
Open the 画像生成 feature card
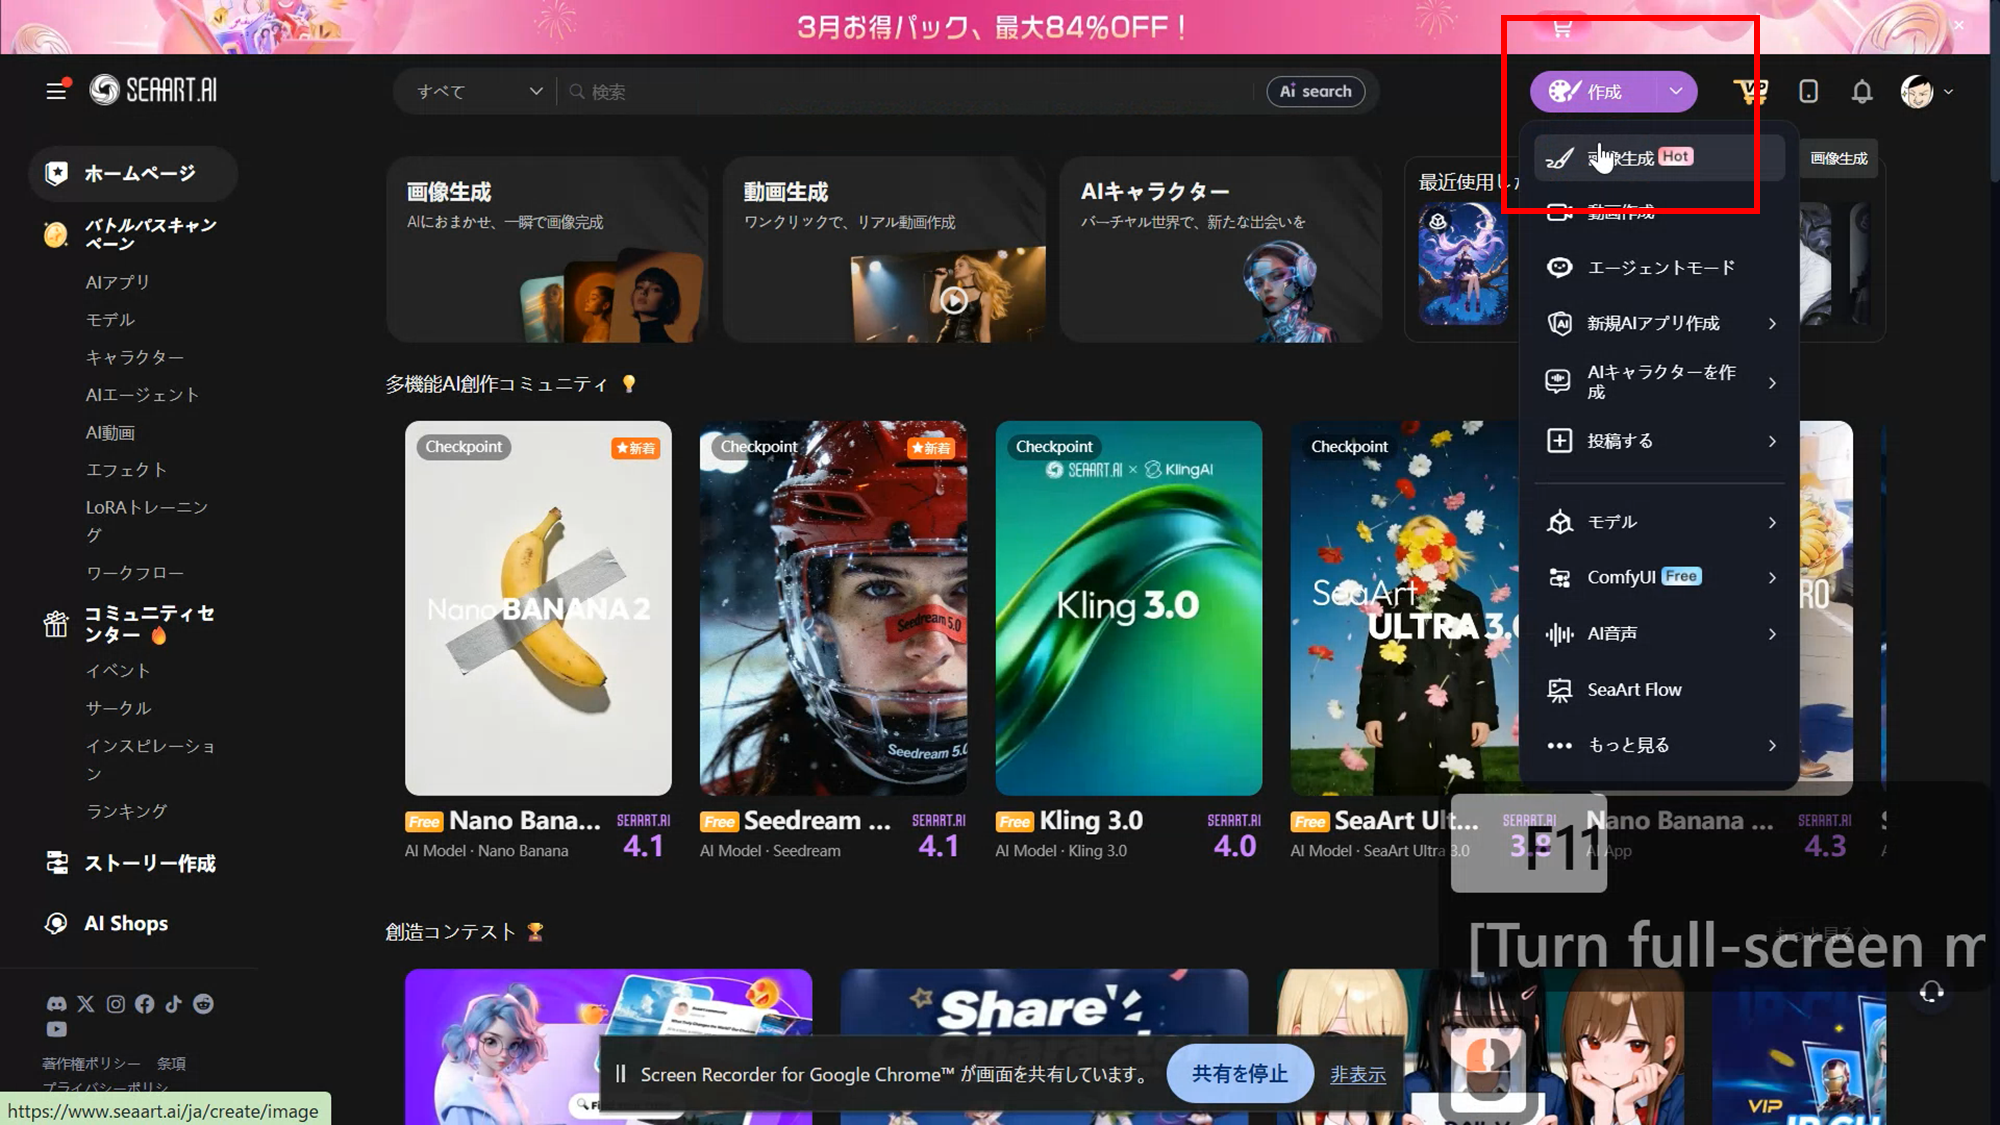click(547, 249)
